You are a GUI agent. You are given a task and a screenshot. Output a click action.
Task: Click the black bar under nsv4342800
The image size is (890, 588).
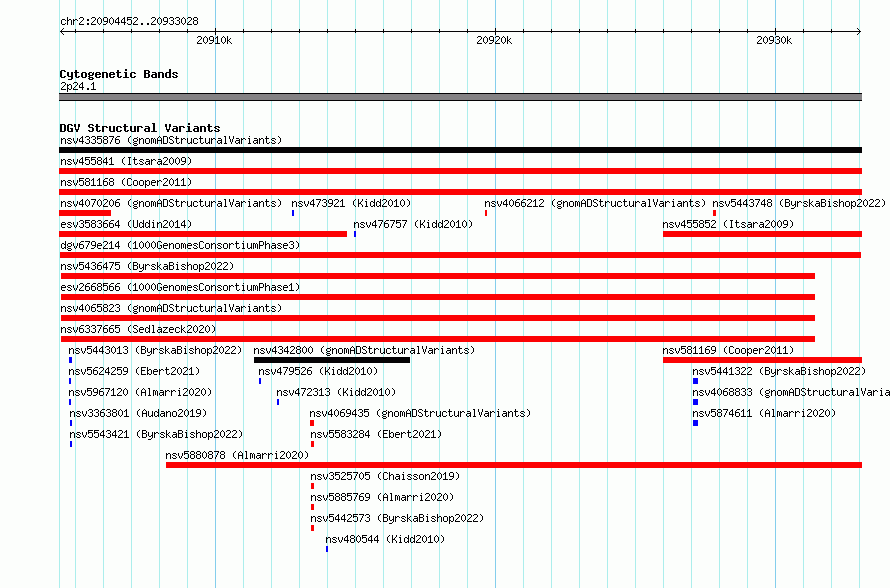pyautogui.click(x=332, y=360)
